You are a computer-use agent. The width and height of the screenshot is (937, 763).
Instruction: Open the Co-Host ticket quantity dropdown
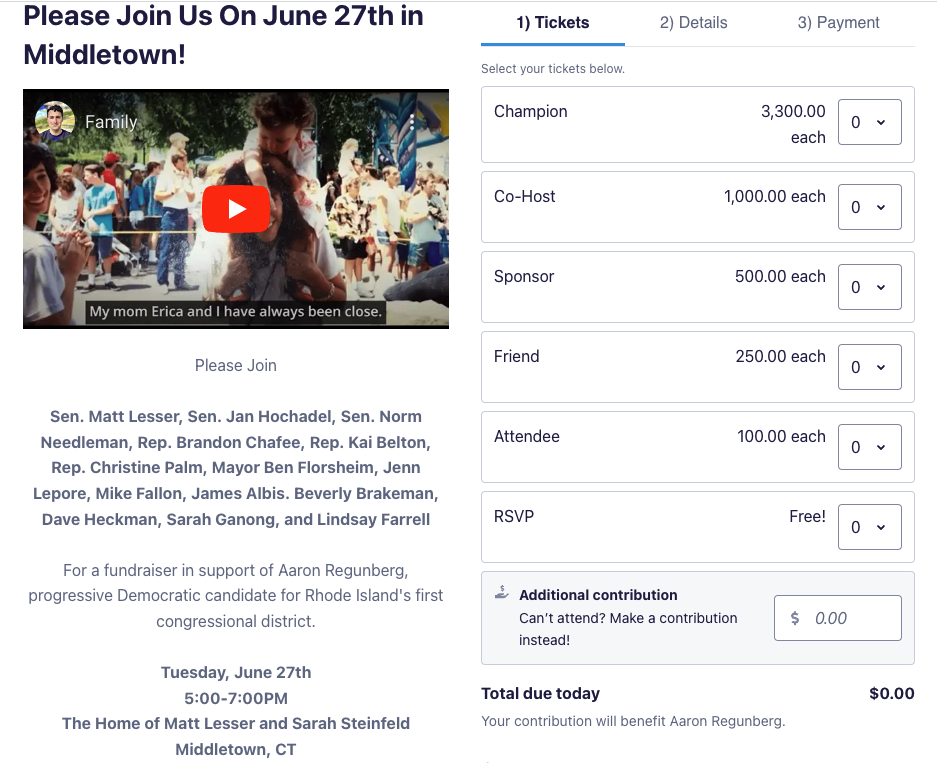coord(869,207)
